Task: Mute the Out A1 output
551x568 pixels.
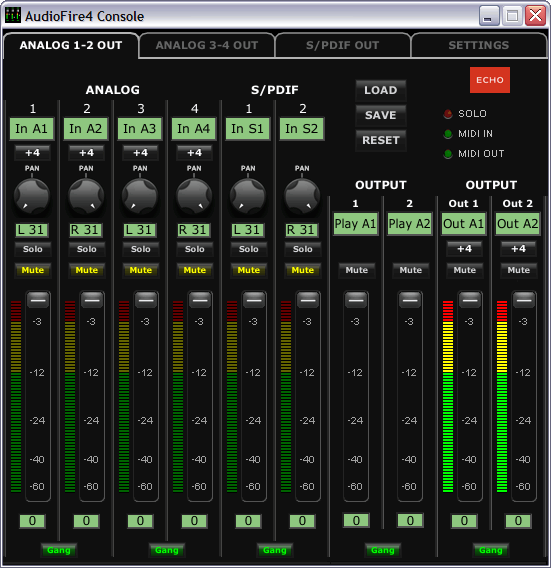Action: [464, 270]
